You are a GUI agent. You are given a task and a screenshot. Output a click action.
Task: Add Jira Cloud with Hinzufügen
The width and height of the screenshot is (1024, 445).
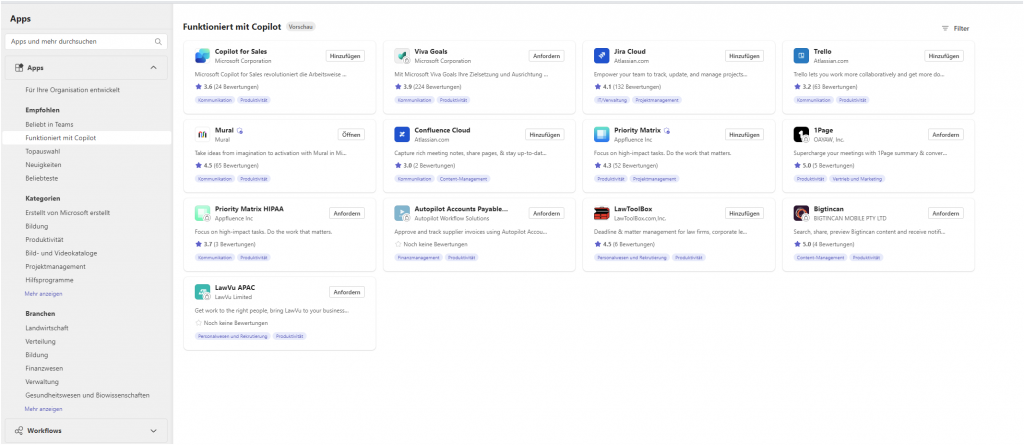pos(744,56)
